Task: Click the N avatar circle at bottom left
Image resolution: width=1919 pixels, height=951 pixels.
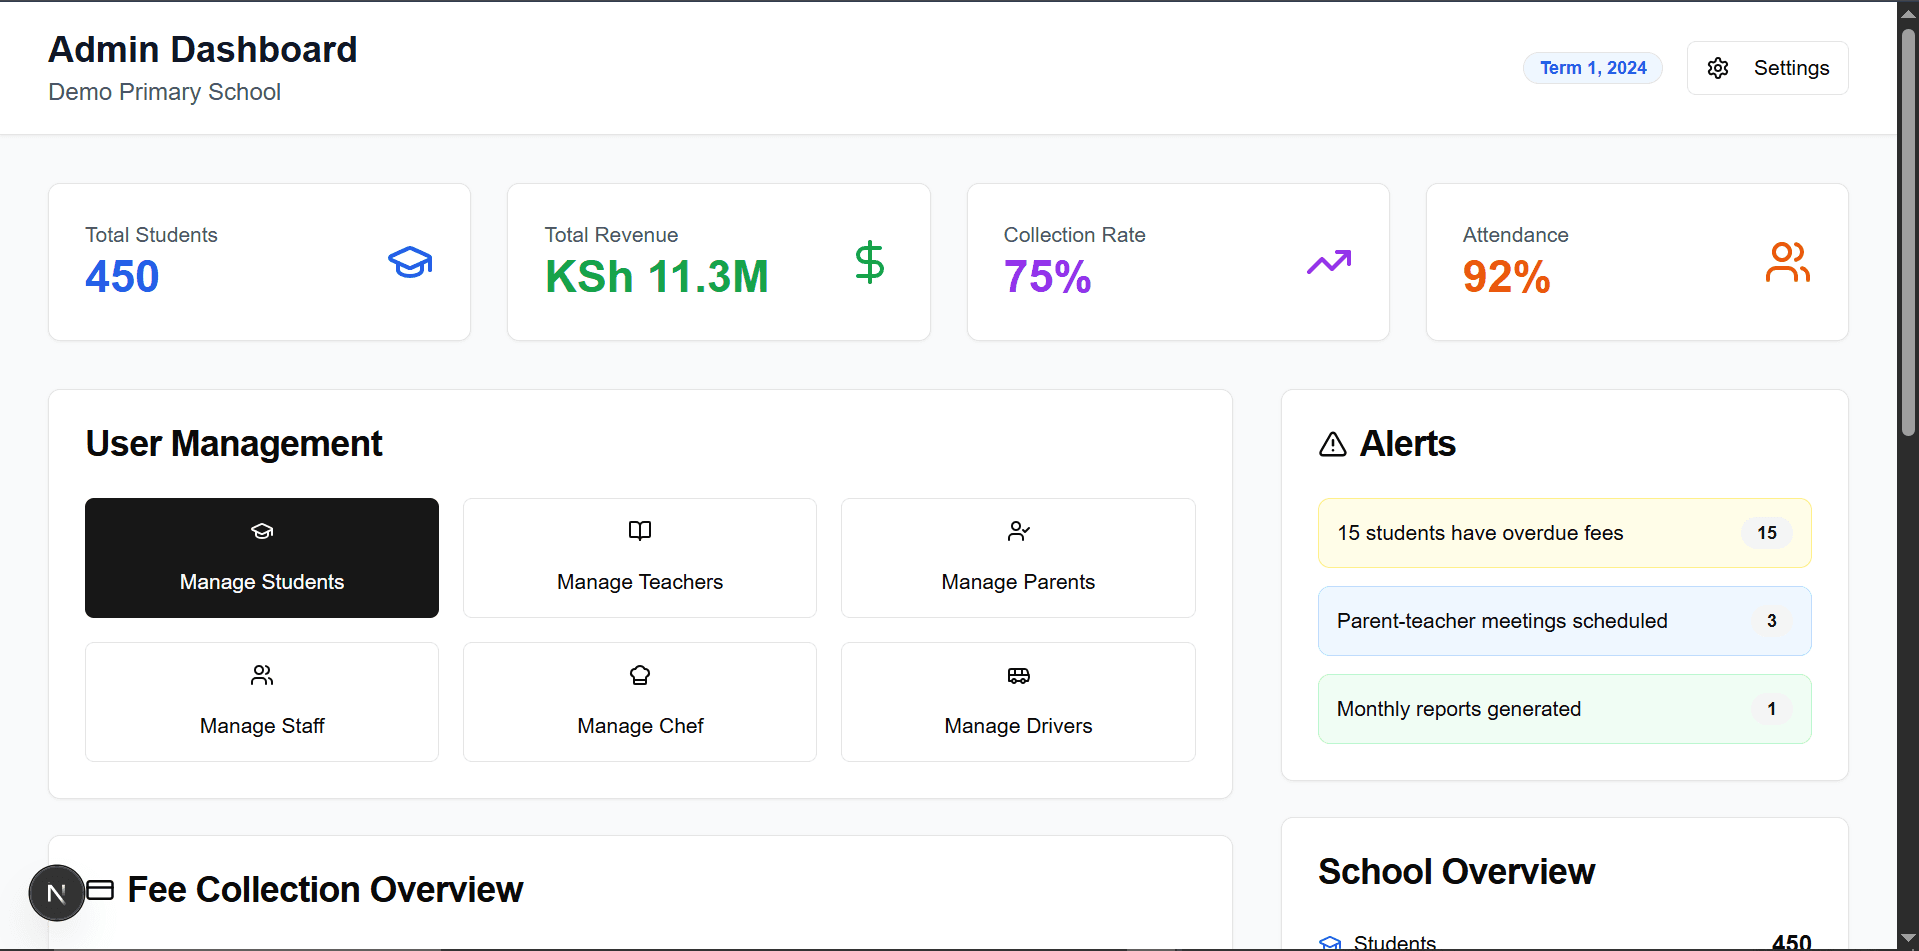Action: pyautogui.click(x=56, y=892)
